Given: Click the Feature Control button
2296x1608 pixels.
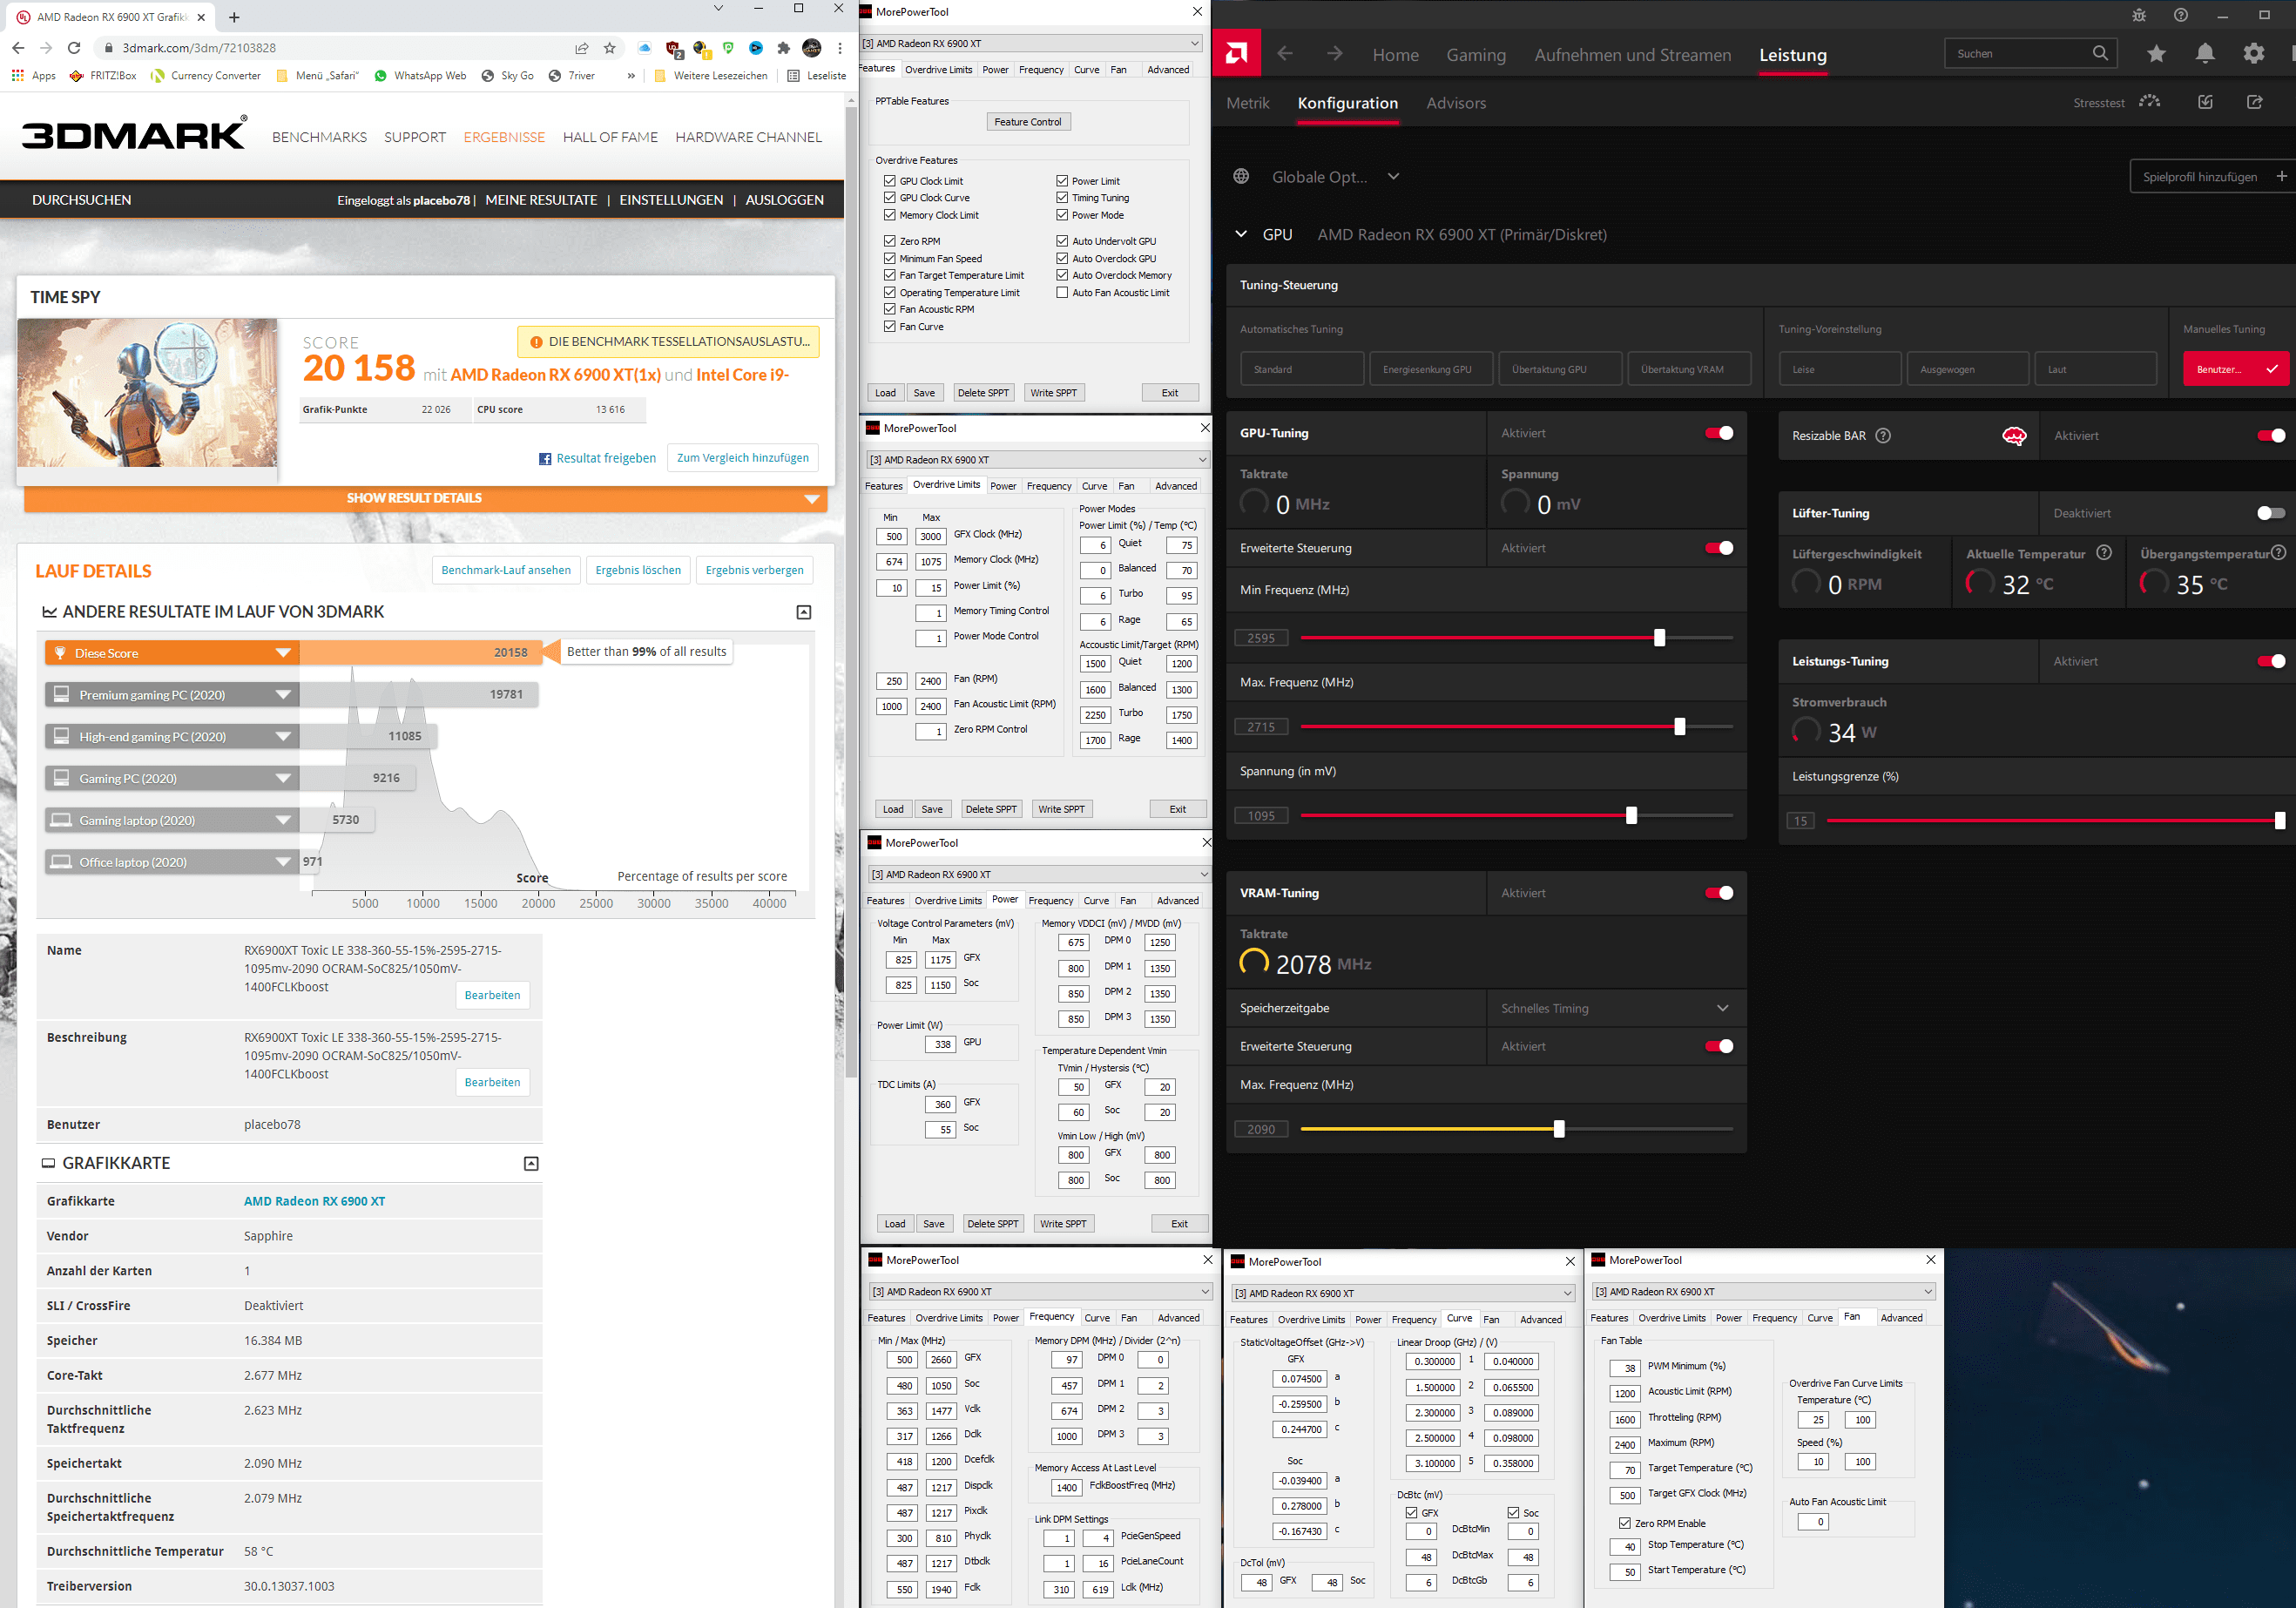Looking at the screenshot, I should click(x=1027, y=122).
